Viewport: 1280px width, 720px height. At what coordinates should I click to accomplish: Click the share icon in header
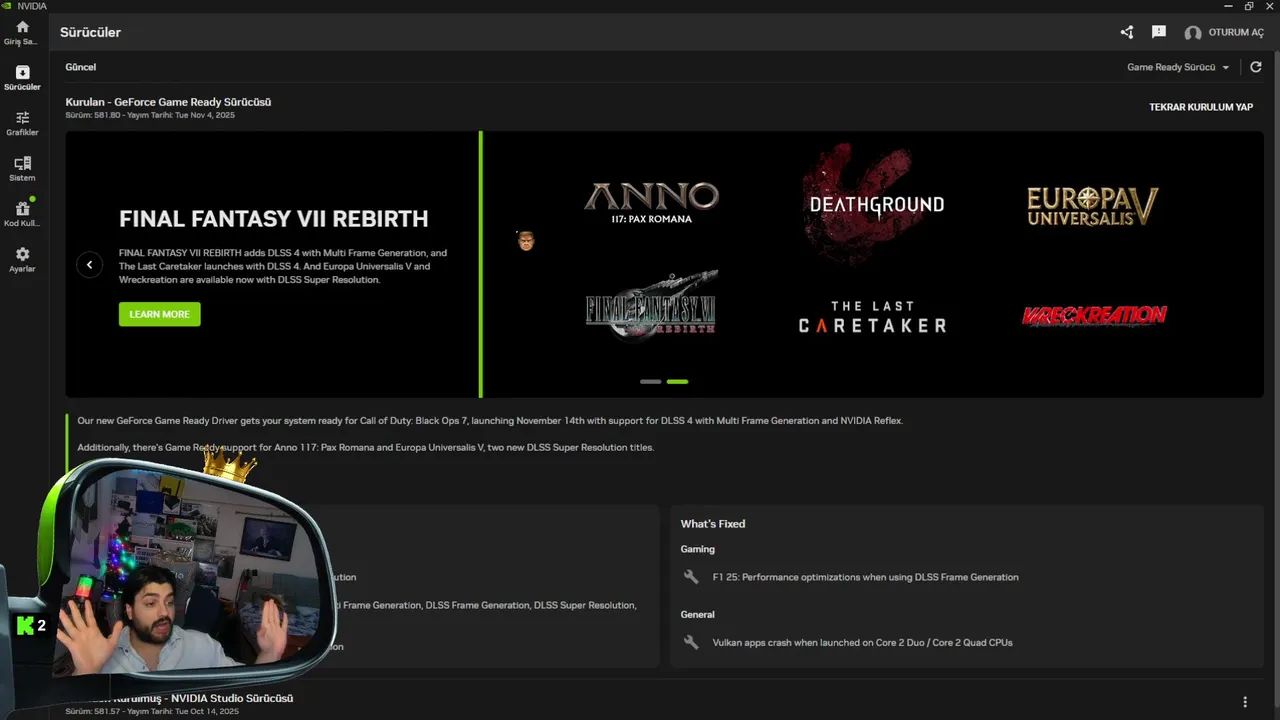1127,32
